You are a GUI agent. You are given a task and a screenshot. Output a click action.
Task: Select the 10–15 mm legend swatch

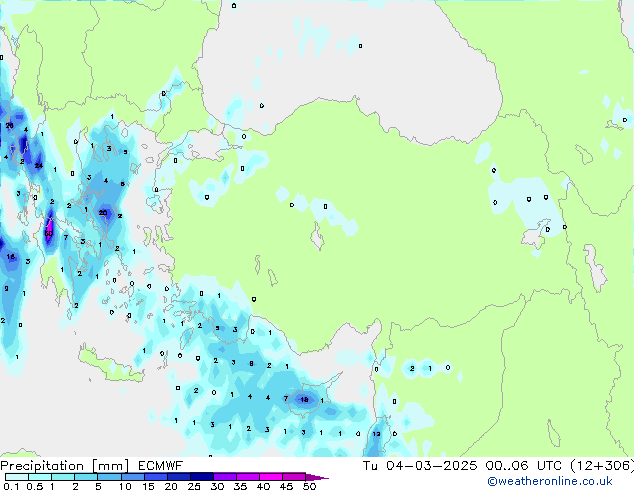pos(133,477)
